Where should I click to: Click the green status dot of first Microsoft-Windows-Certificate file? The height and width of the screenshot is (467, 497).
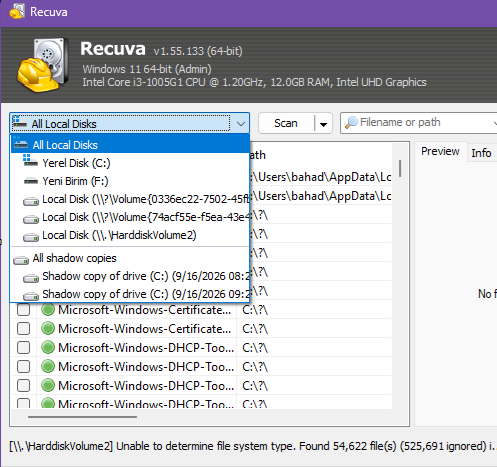coord(48,310)
